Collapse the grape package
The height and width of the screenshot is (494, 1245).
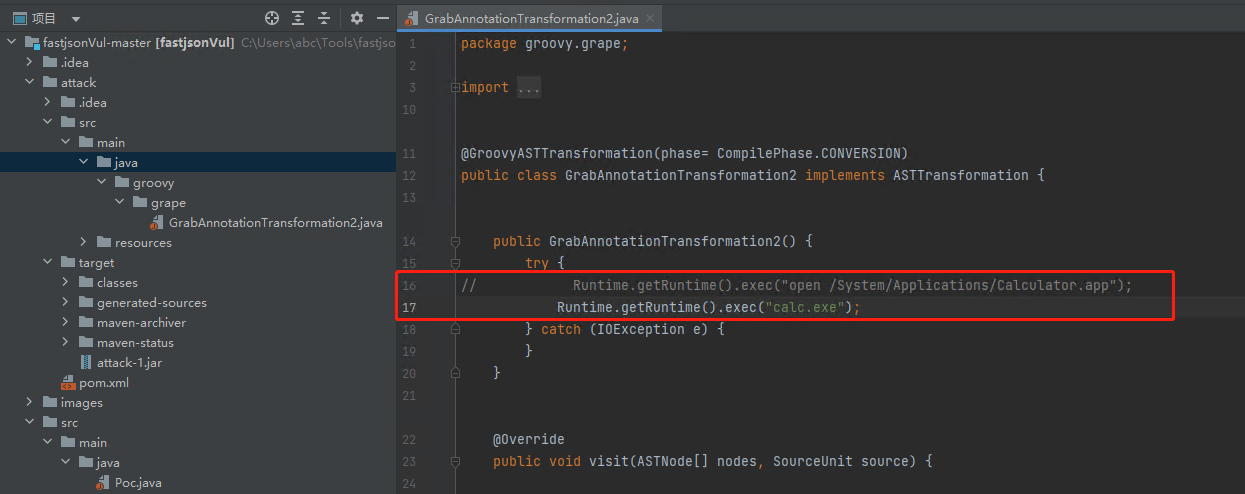click(119, 202)
